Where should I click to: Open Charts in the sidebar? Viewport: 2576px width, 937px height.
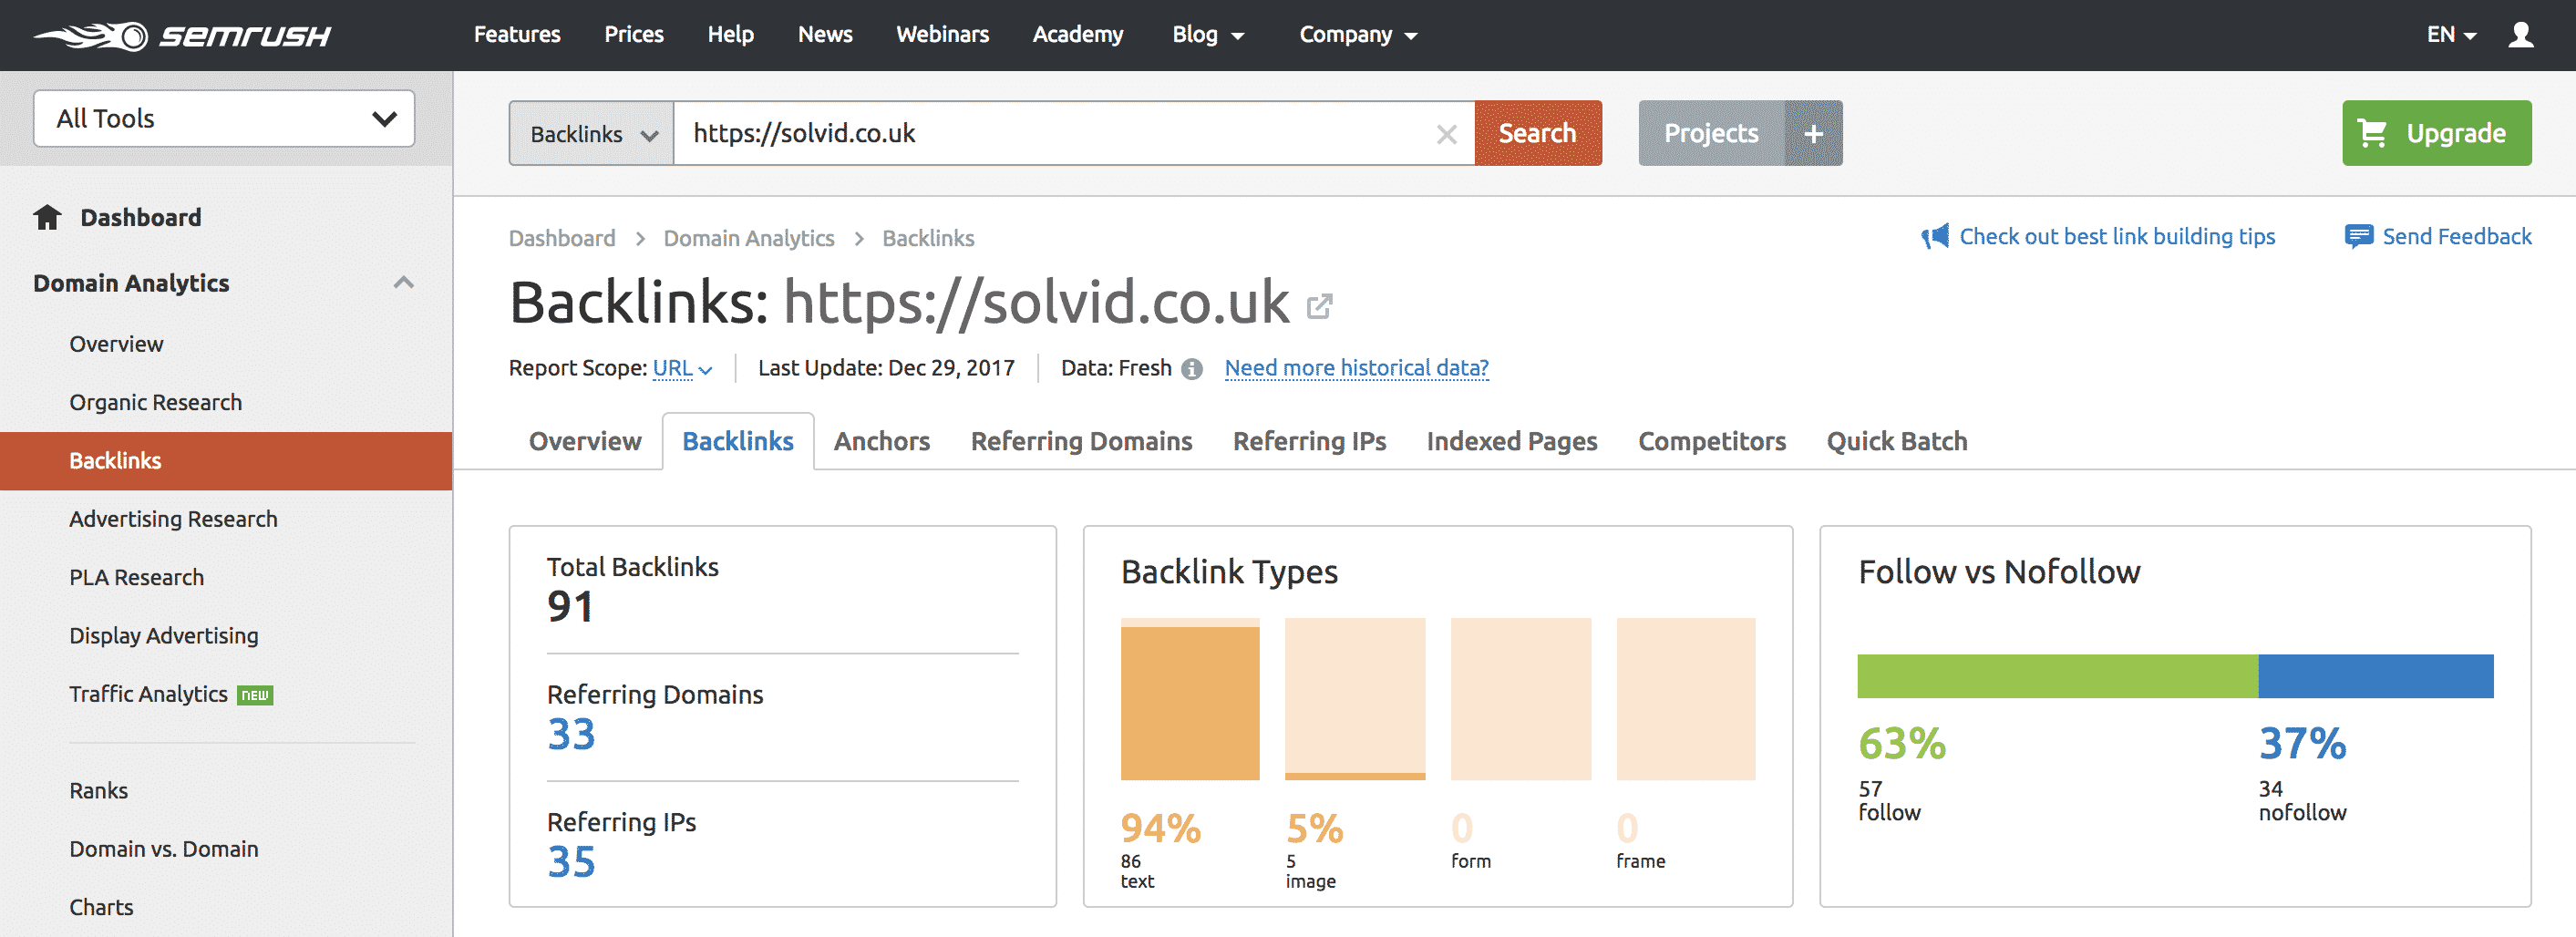(x=101, y=907)
